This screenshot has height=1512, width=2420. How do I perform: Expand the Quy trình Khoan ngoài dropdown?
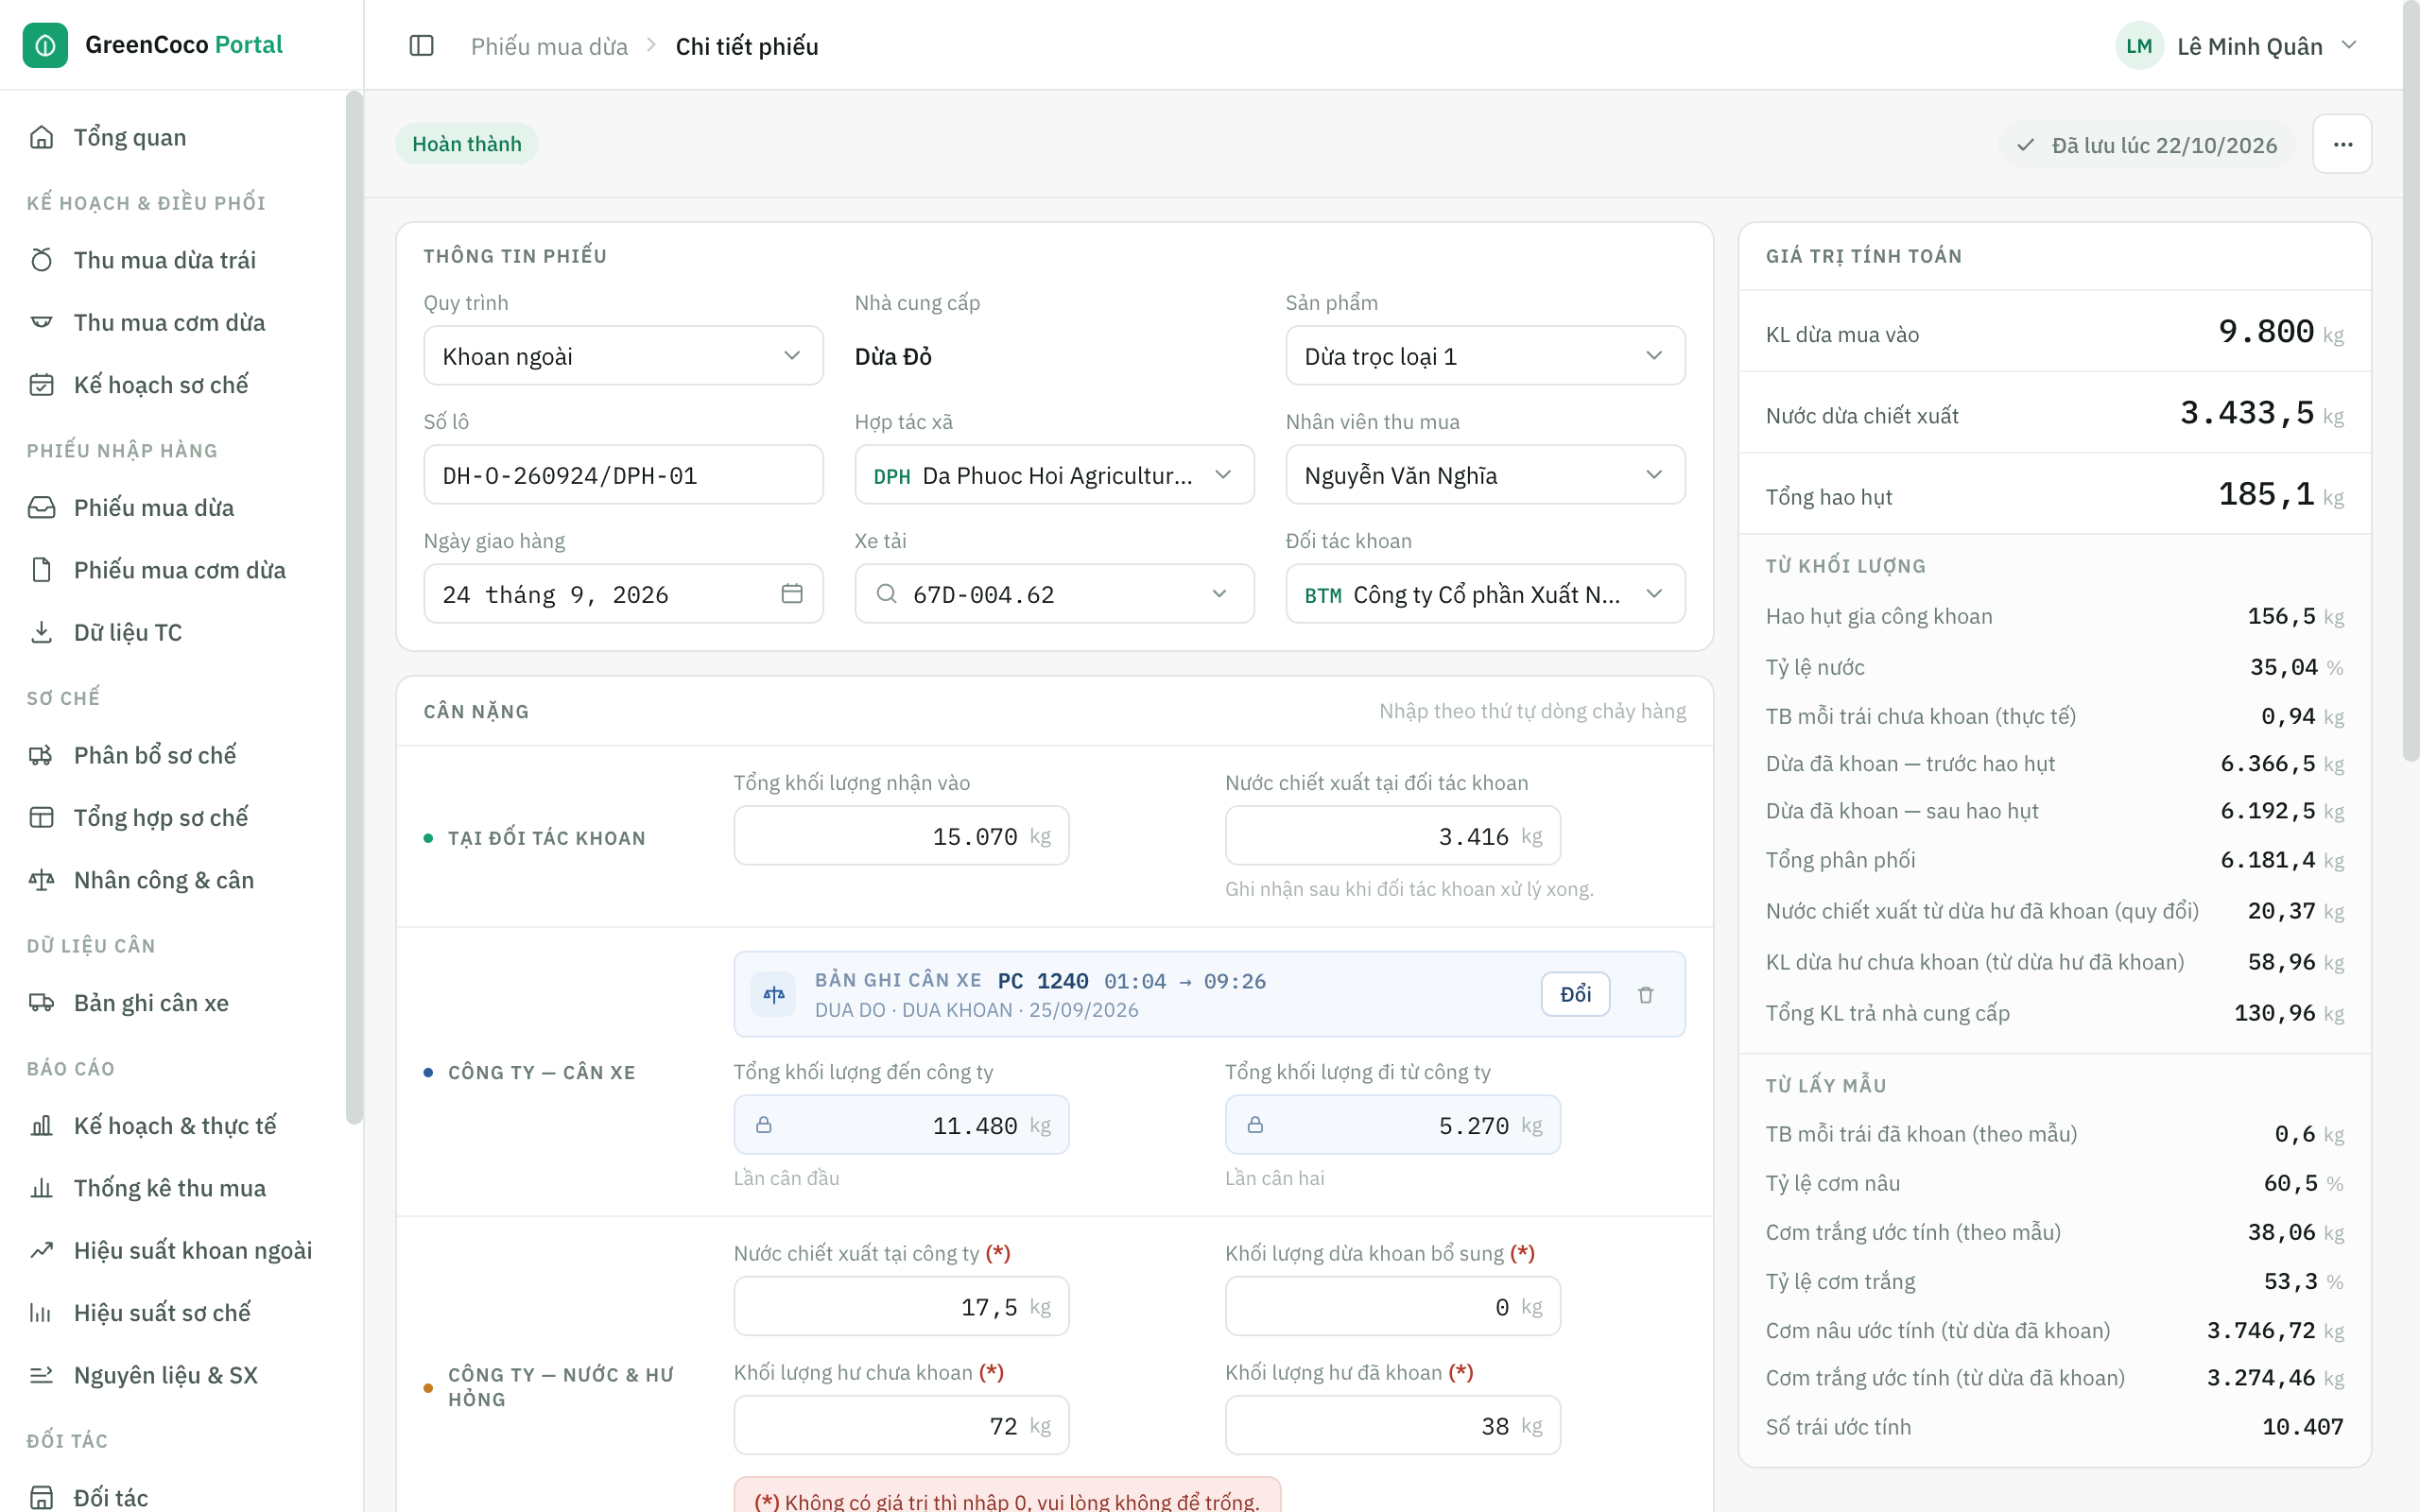[x=623, y=356]
